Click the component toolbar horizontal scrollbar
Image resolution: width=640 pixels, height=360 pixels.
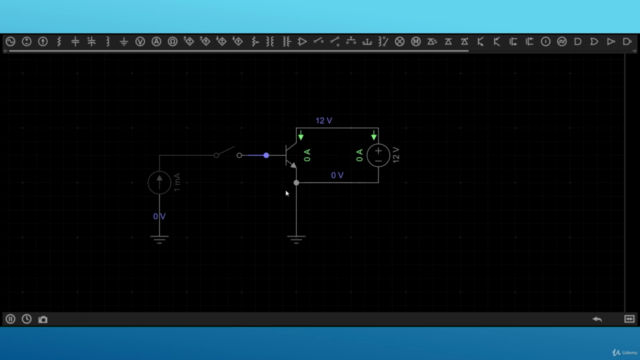click(x=238, y=51)
